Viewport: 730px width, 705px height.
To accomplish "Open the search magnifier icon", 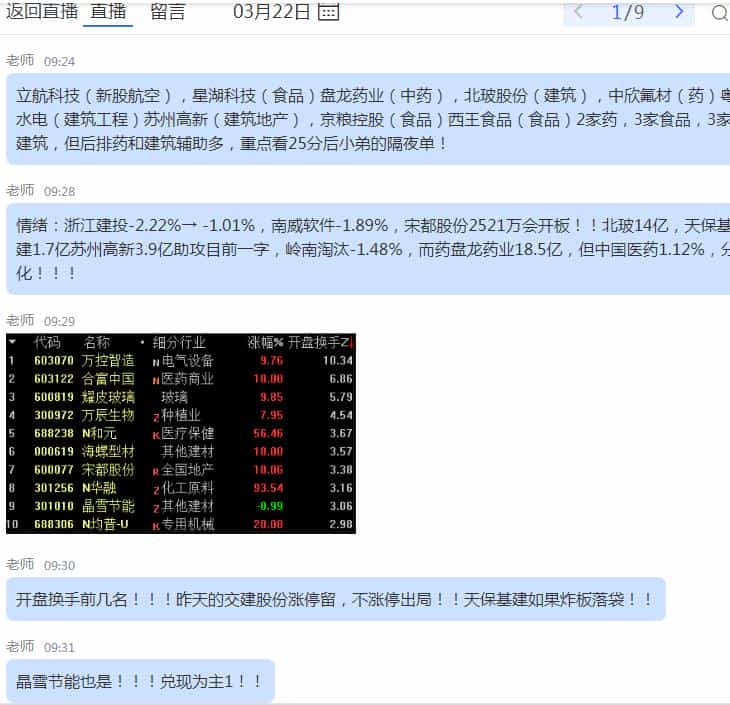I will (x=720, y=13).
